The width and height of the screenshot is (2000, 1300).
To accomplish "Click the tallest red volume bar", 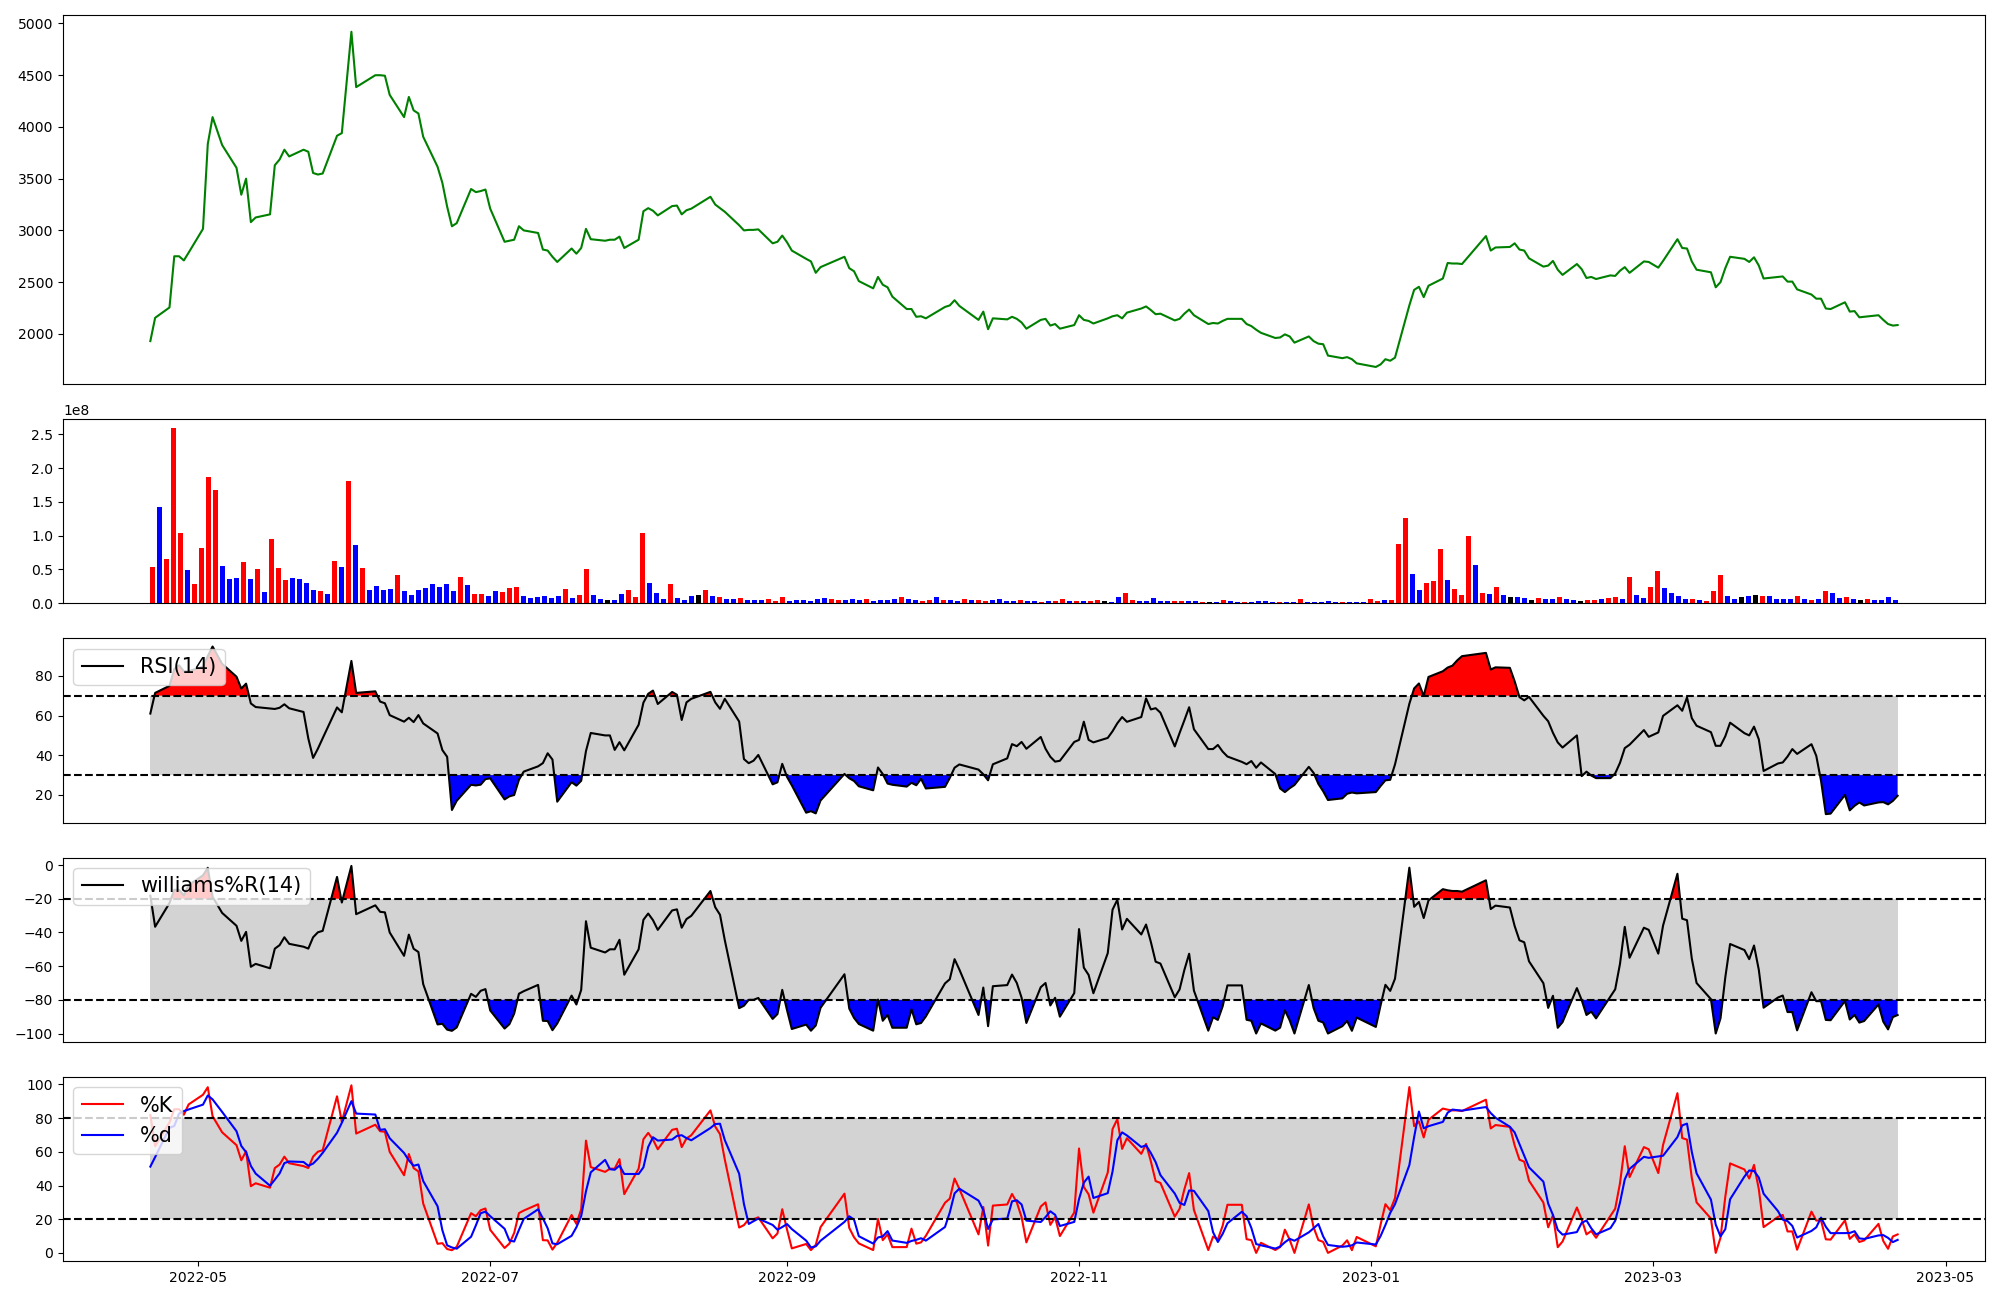I will 174,515.
